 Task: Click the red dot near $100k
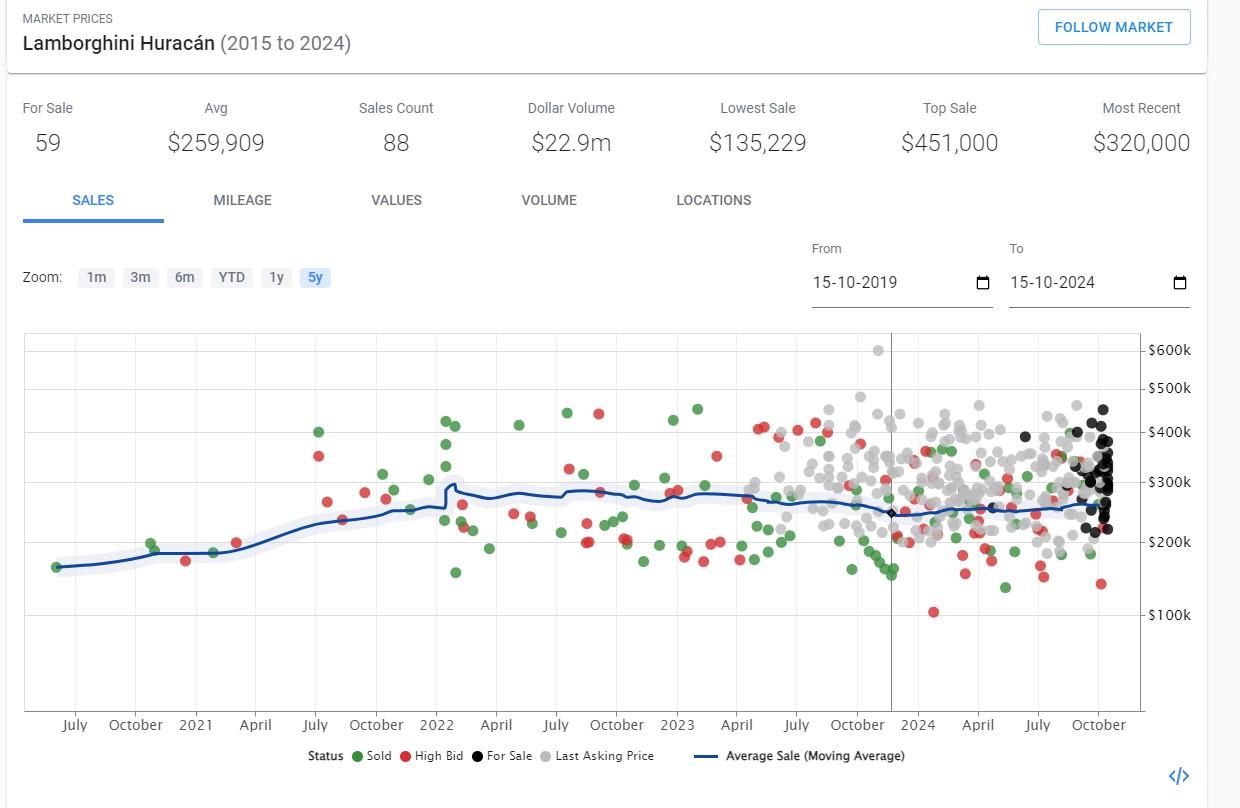click(x=933, y=612)
